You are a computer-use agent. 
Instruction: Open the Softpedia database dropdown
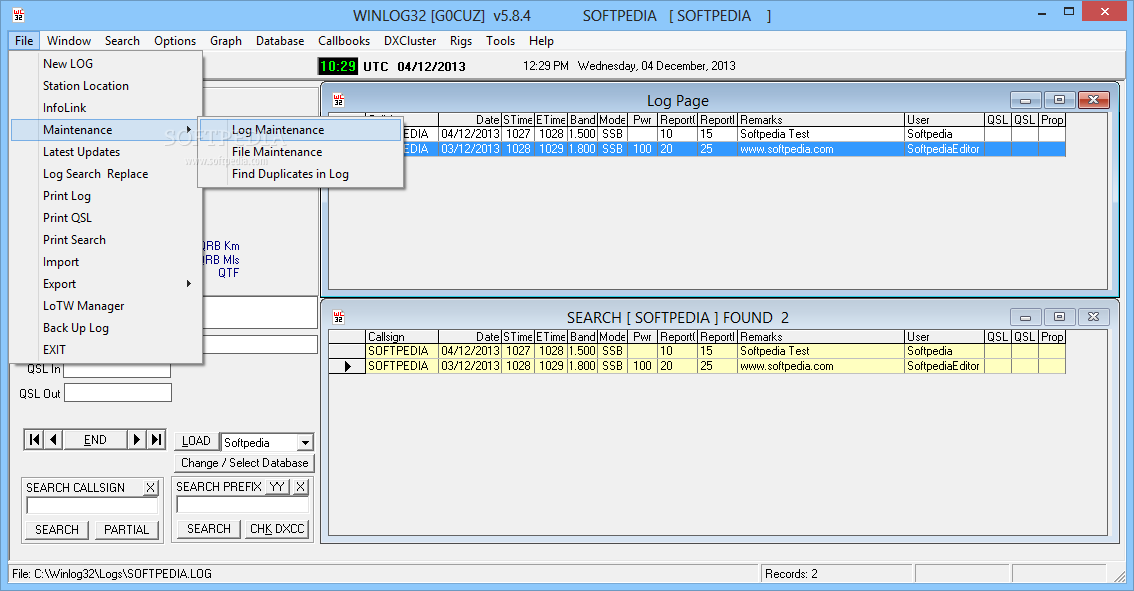pos(305,442)
